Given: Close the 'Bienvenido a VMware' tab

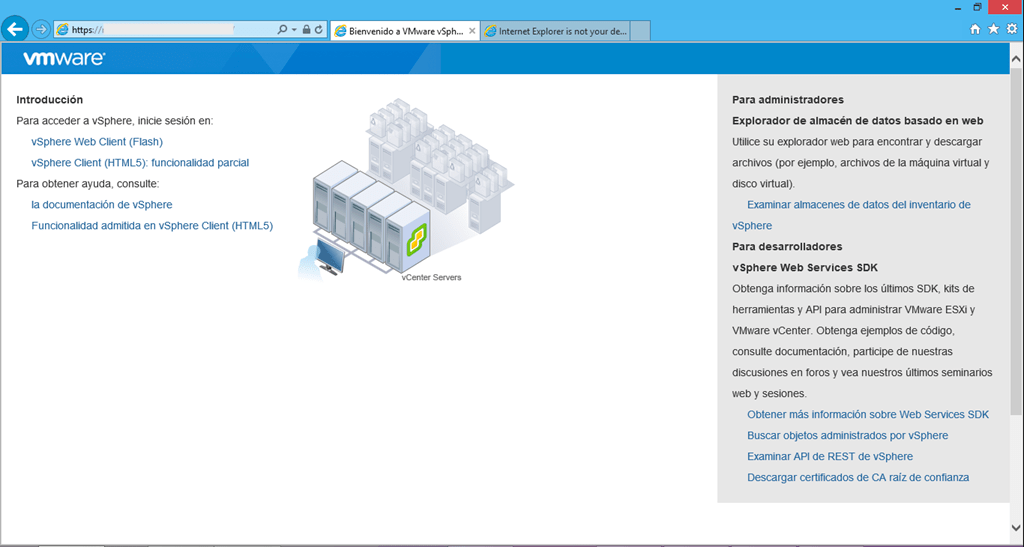Looking at the screenshot, I should tap(472, 31).
